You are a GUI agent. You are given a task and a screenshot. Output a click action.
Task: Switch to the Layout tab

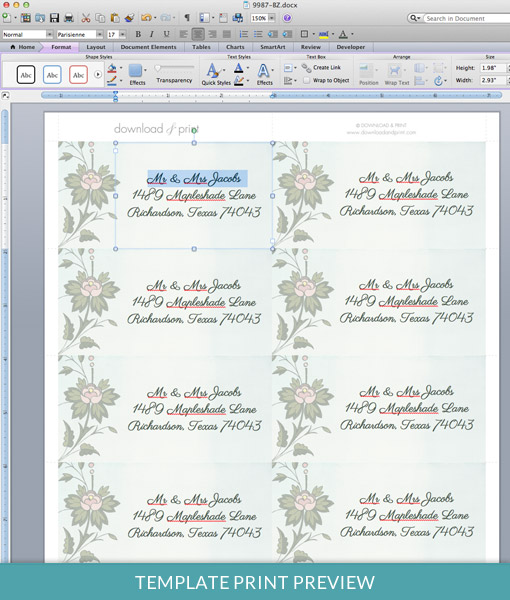(96, 47)
